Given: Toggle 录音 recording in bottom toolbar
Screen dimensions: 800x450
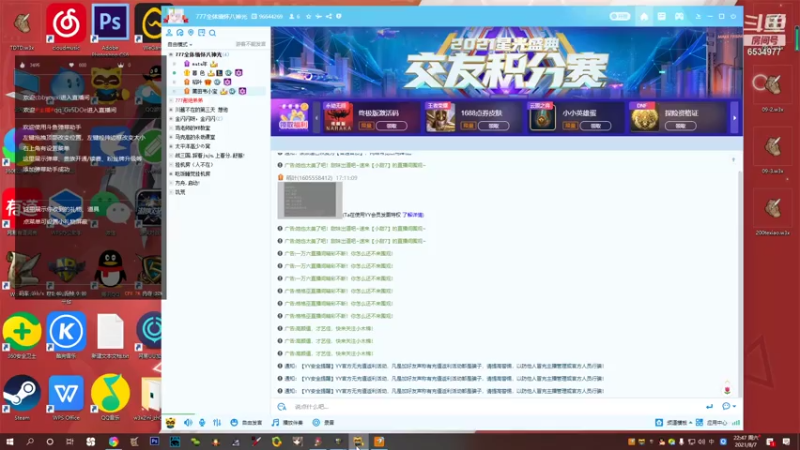Looking at the screenshot, I should tap(323, 422).
